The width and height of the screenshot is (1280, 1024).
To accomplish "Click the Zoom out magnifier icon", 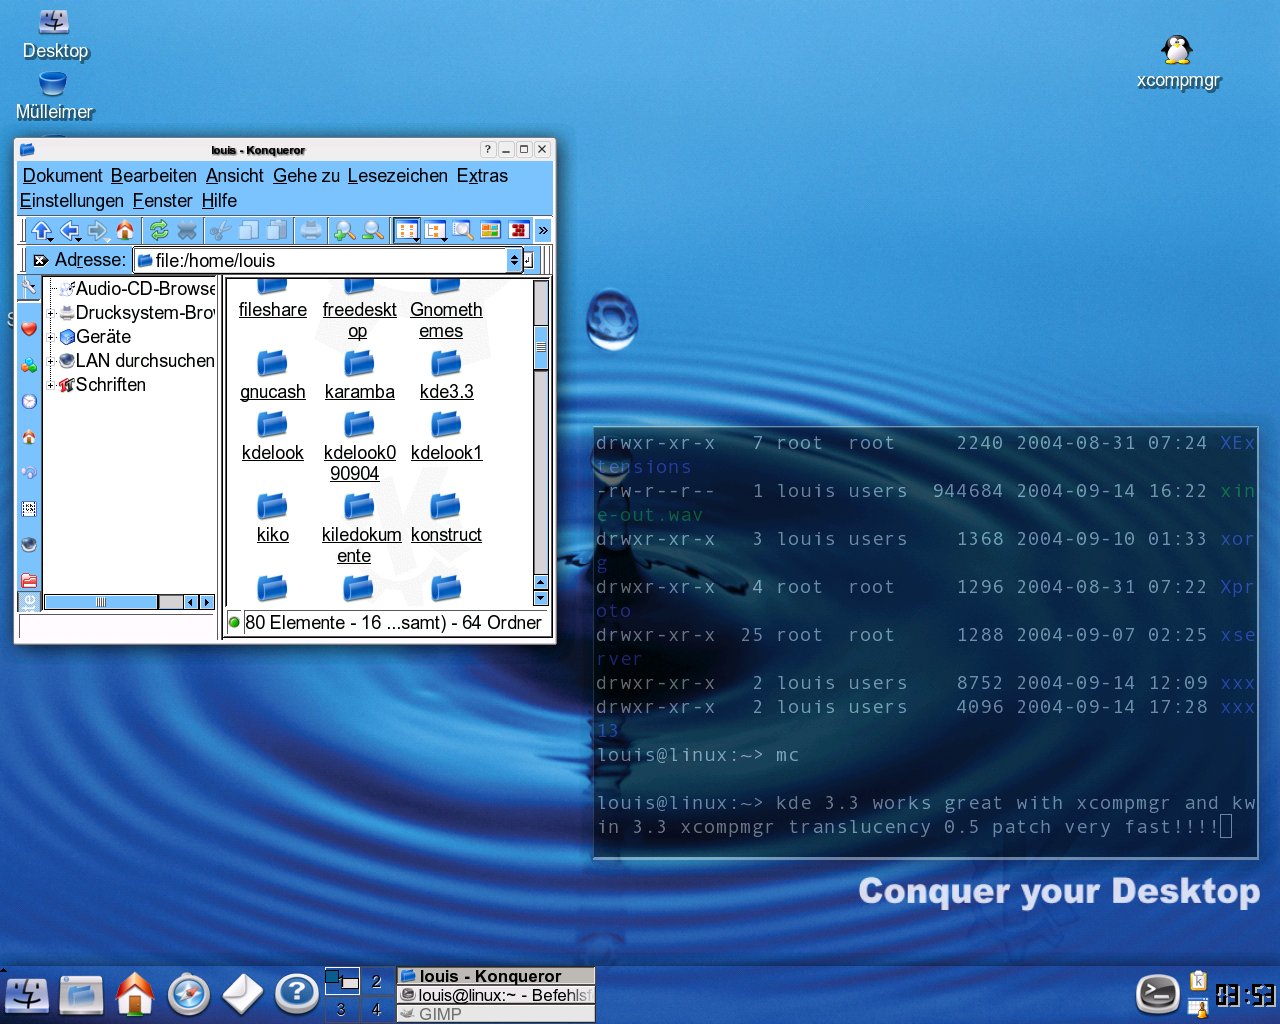I will coord(373,231).
